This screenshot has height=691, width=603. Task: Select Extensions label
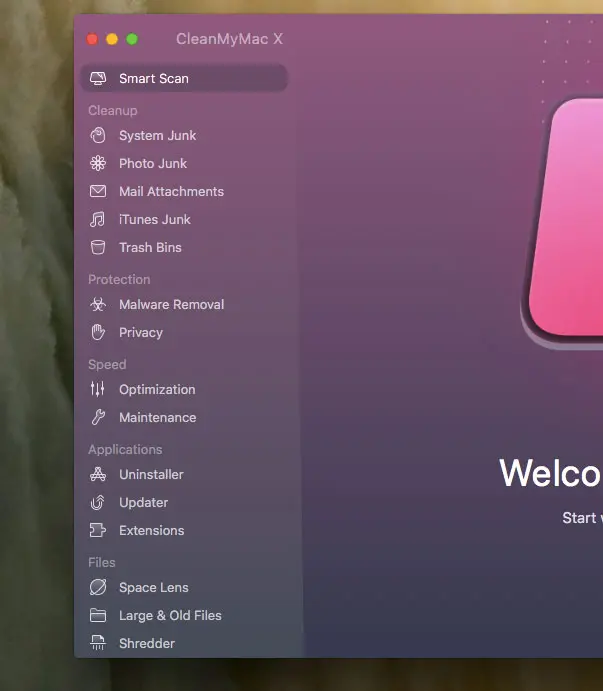tap(151, 530)
